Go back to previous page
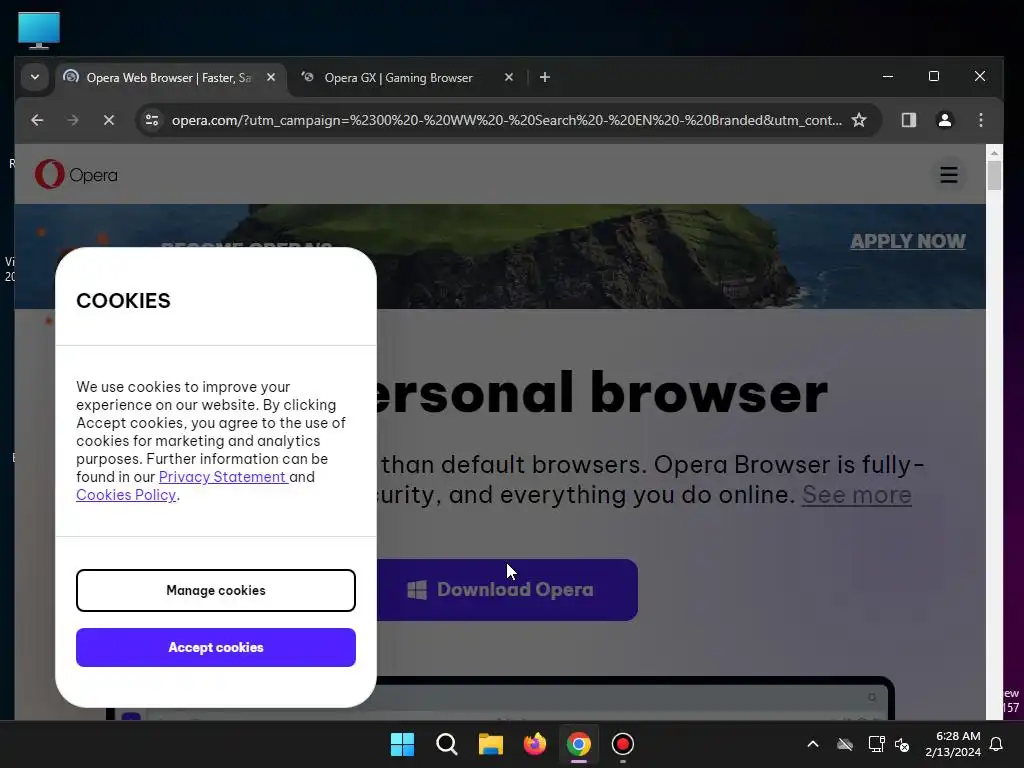The width and height of the screenshot is (1024, 768). coord(37,120)
